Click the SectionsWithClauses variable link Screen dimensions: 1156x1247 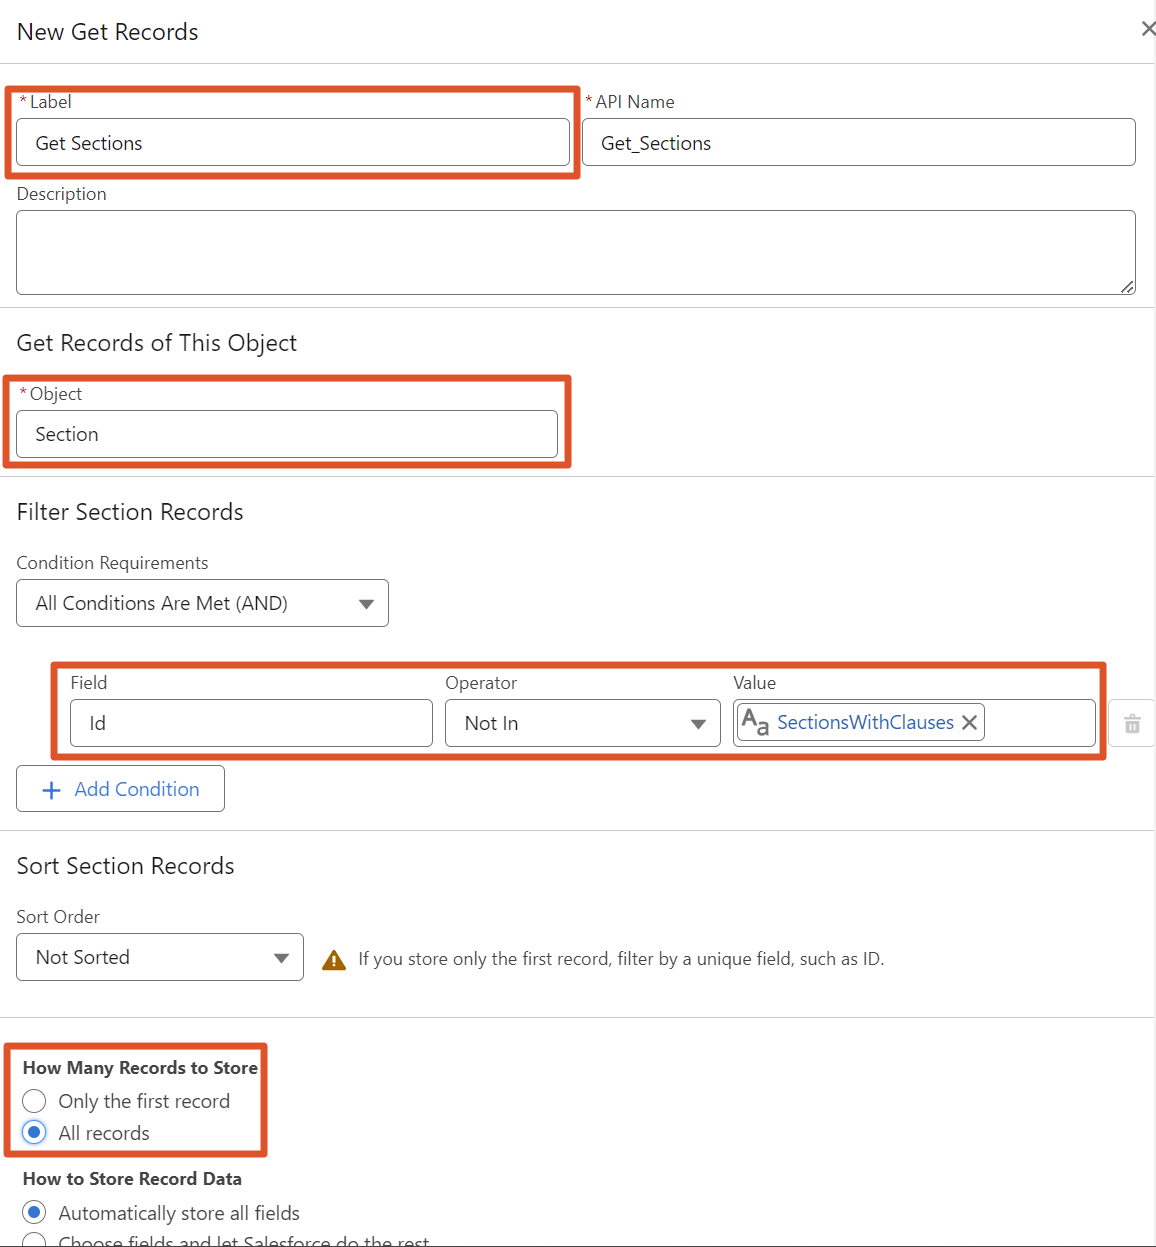pos(865,722)
